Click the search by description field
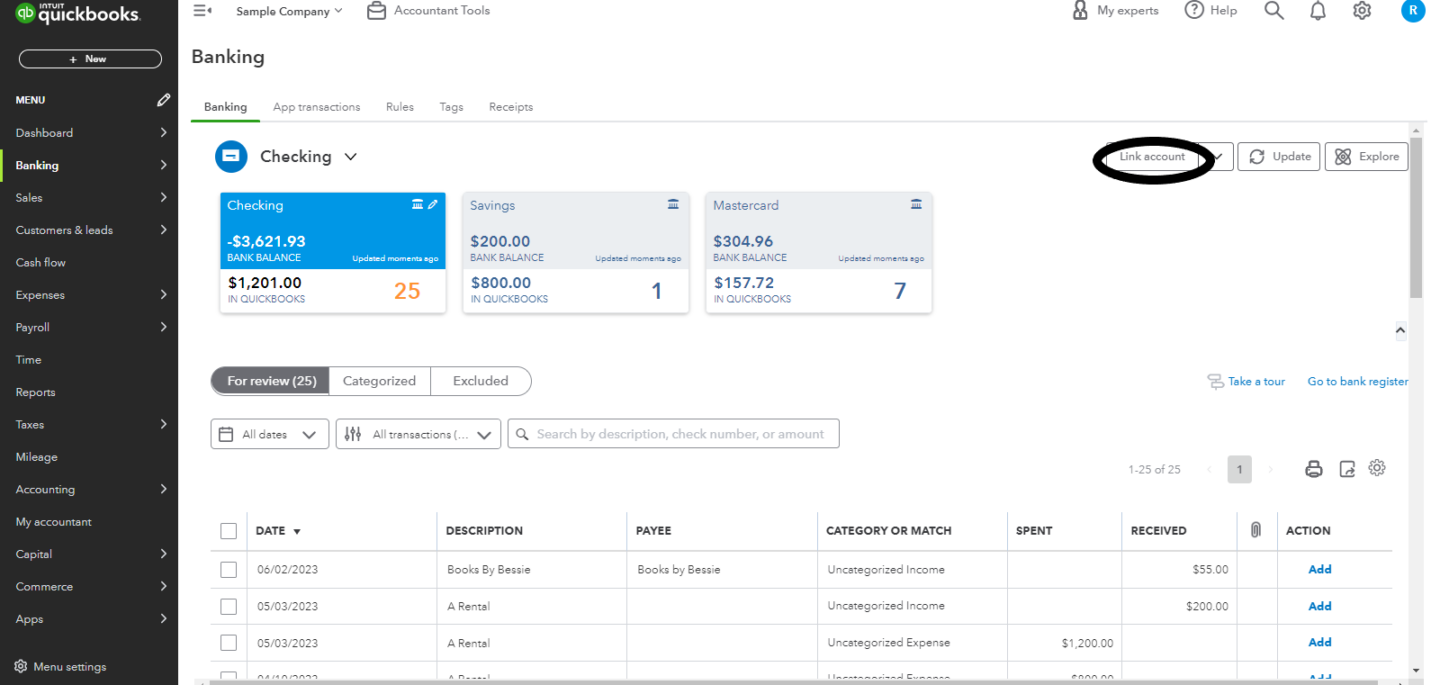This screenshot has width=1440, height=685. coord(674,434)
